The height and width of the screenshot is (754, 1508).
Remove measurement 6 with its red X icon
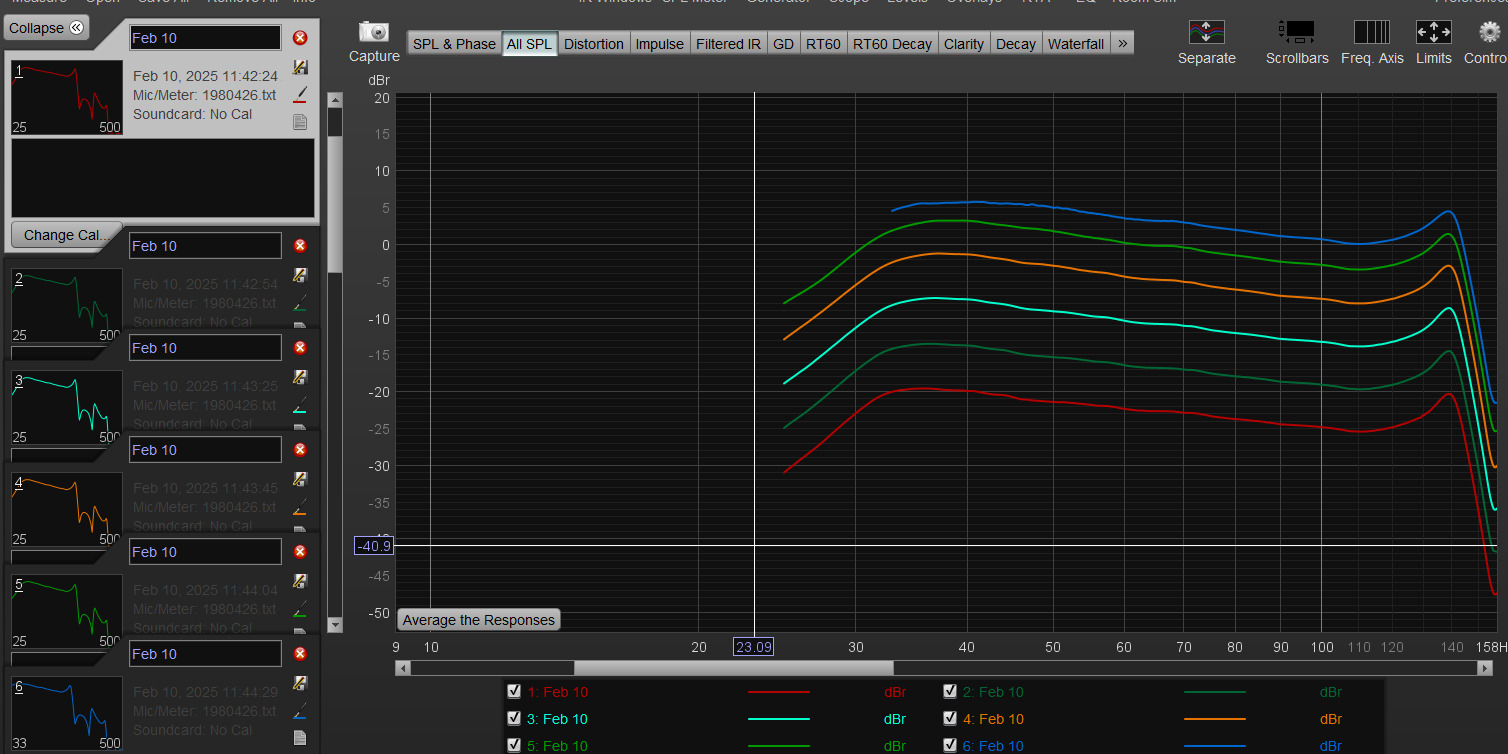click(x=300, y=654)
